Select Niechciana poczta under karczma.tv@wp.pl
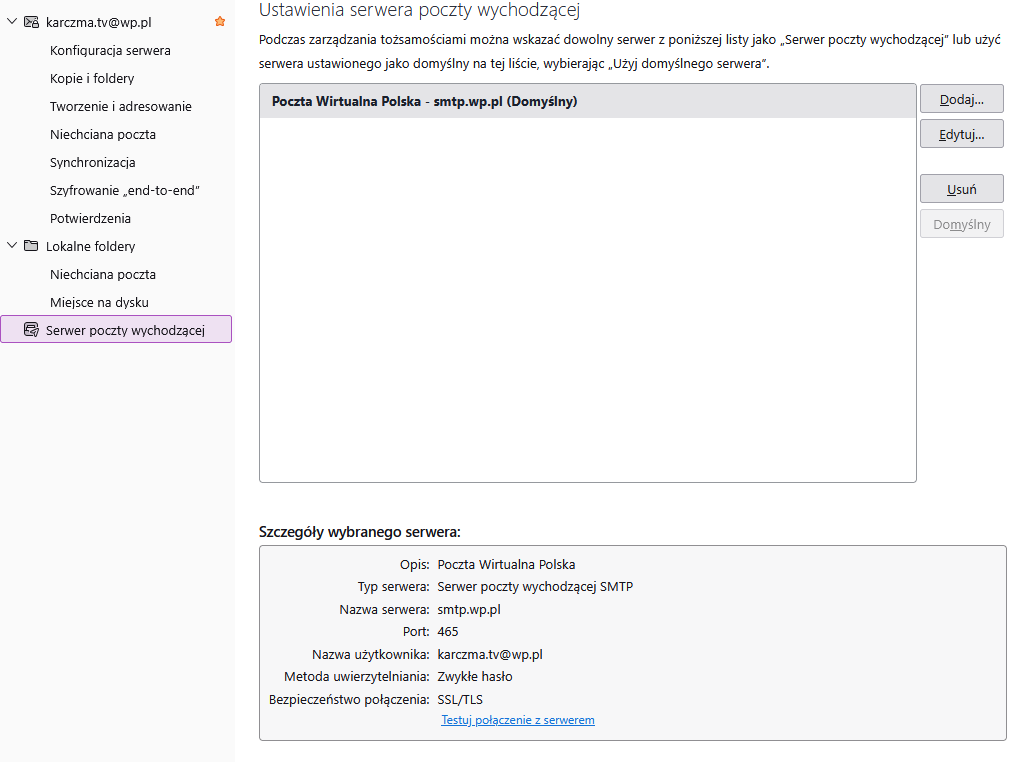The height and width of the screenshot is (762, 1031). tap(103, 134)
